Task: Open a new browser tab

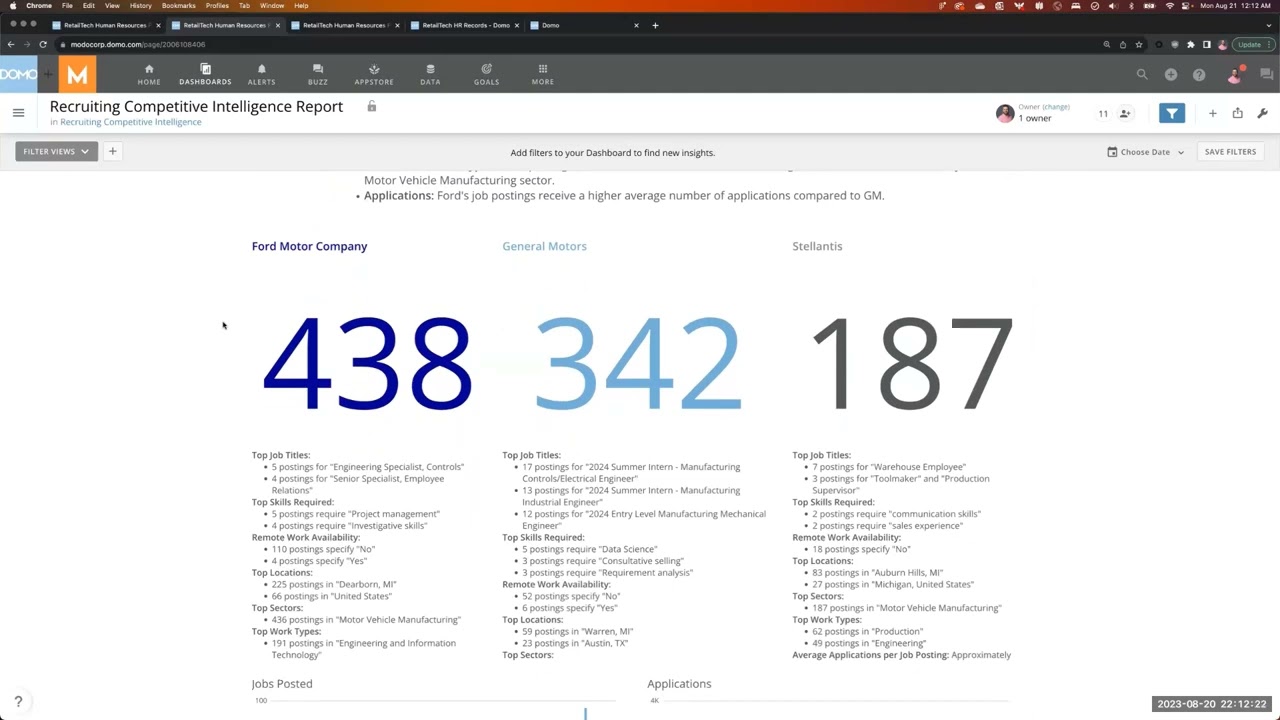Action: coord(655,25)
